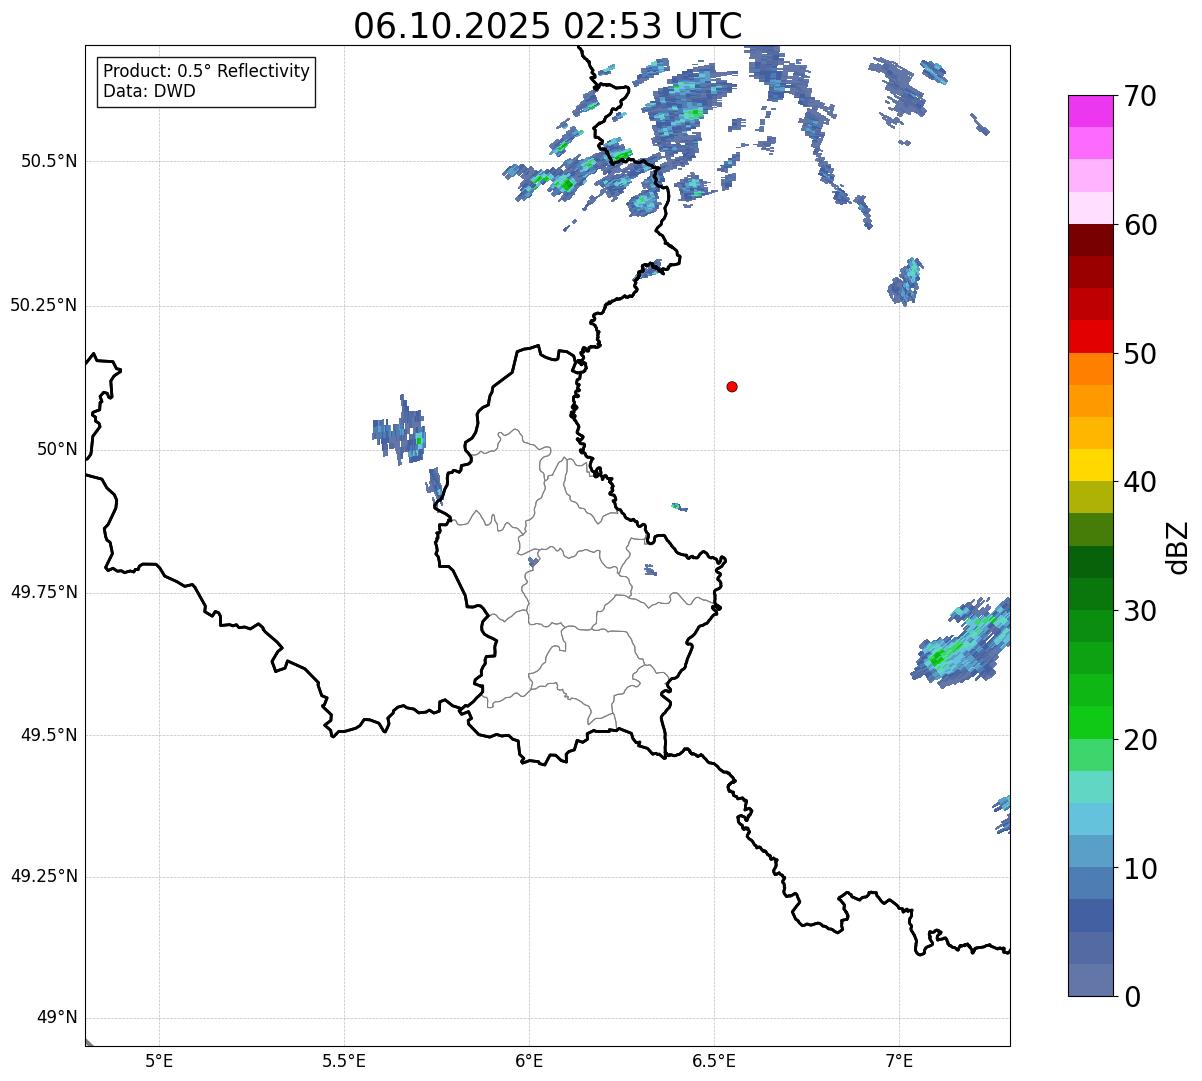Click the 6°E longitude label
Screen dimensions: 1202x1081
coord(529,1060)
